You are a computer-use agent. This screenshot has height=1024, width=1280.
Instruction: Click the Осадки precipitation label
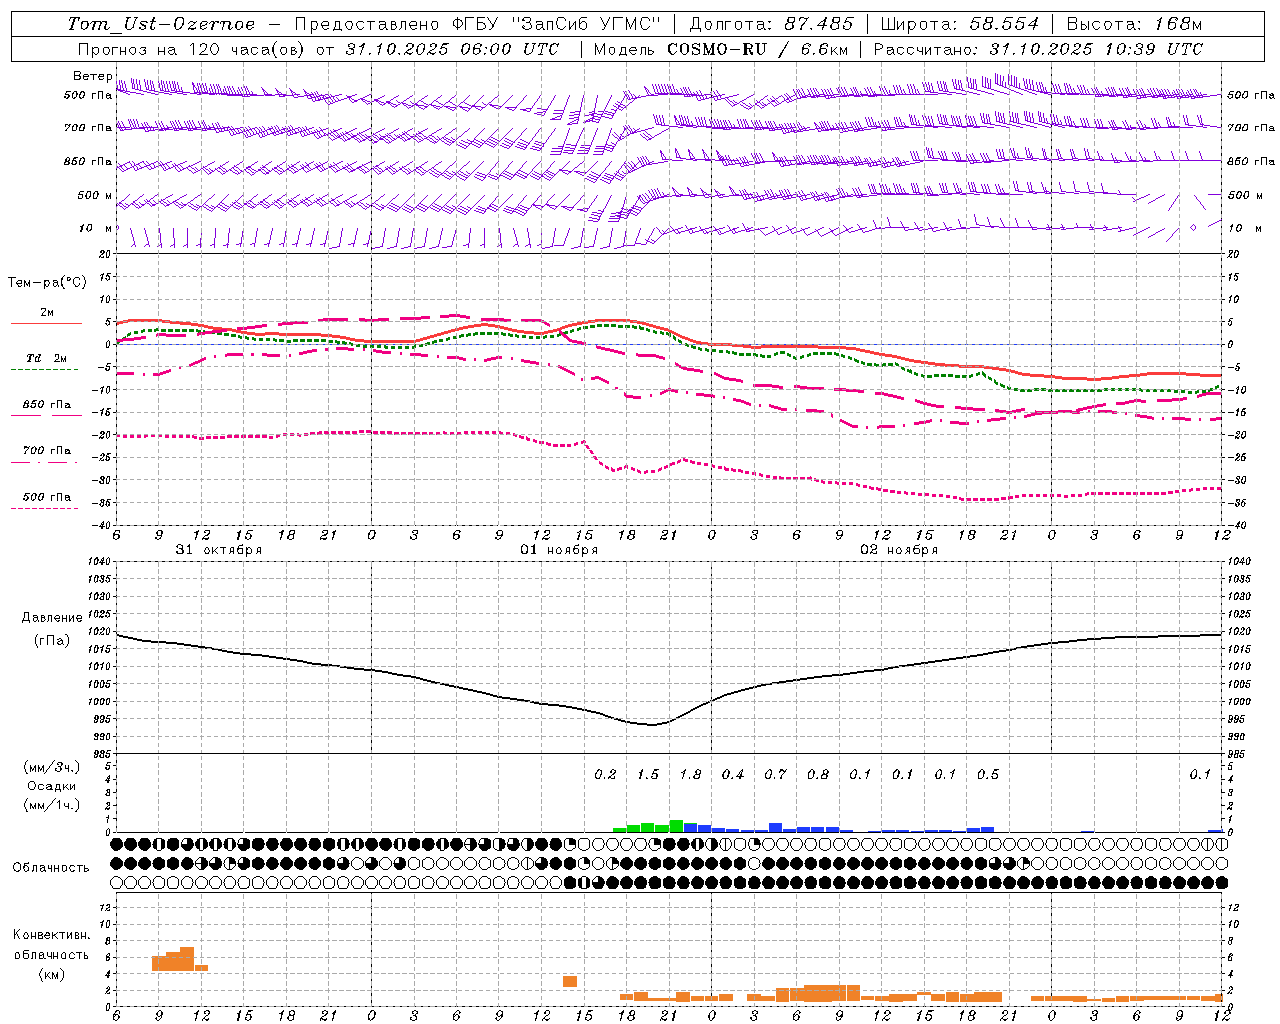pos(50,786)
